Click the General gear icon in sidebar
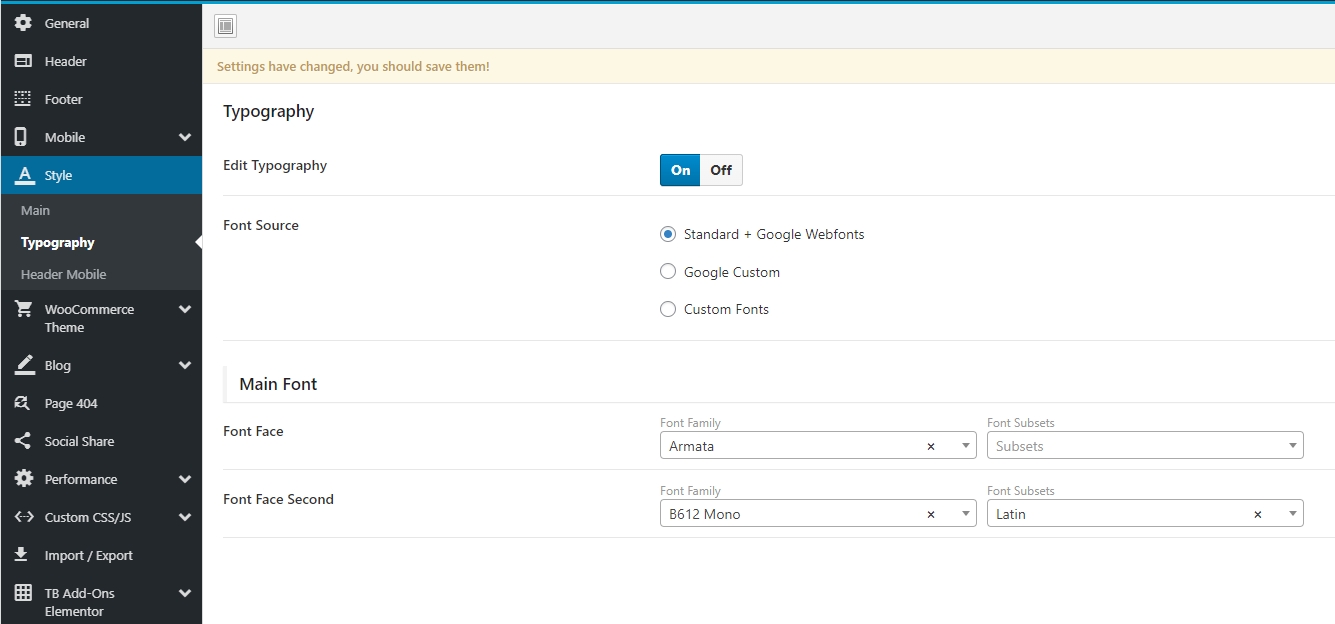This screenshot has width=1335, height=624. (x=23, y=23)
